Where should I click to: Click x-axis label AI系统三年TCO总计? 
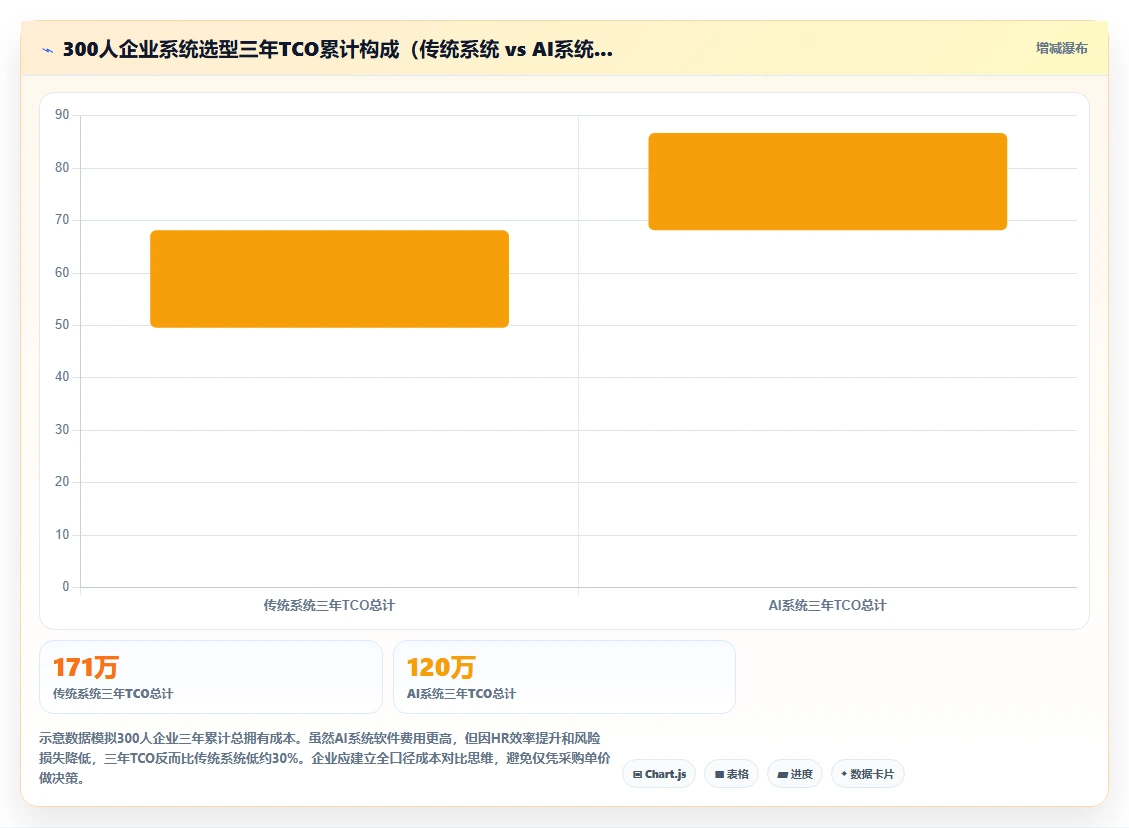827,606
